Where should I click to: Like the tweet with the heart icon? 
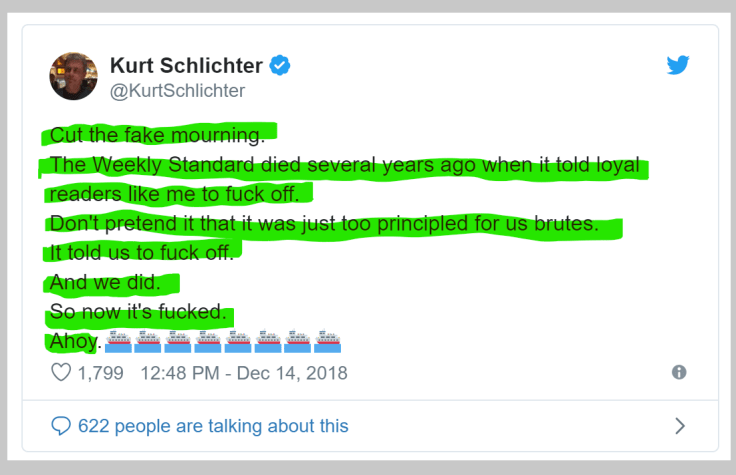61,373
